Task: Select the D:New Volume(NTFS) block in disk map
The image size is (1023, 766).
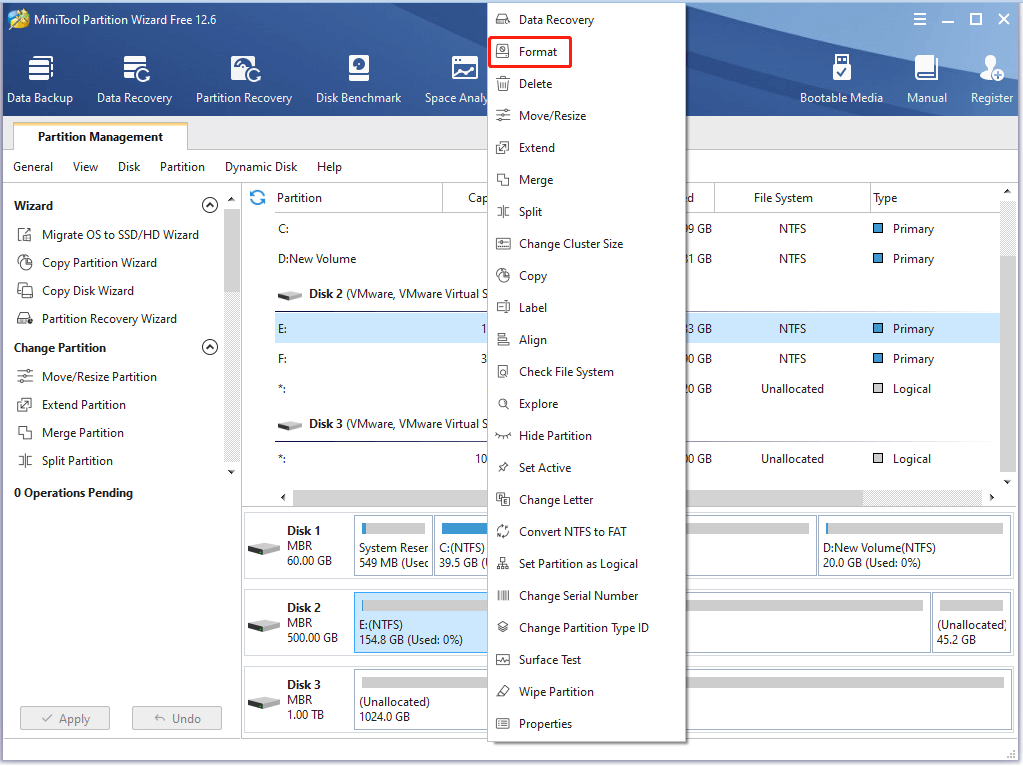Action: (914, 545)
